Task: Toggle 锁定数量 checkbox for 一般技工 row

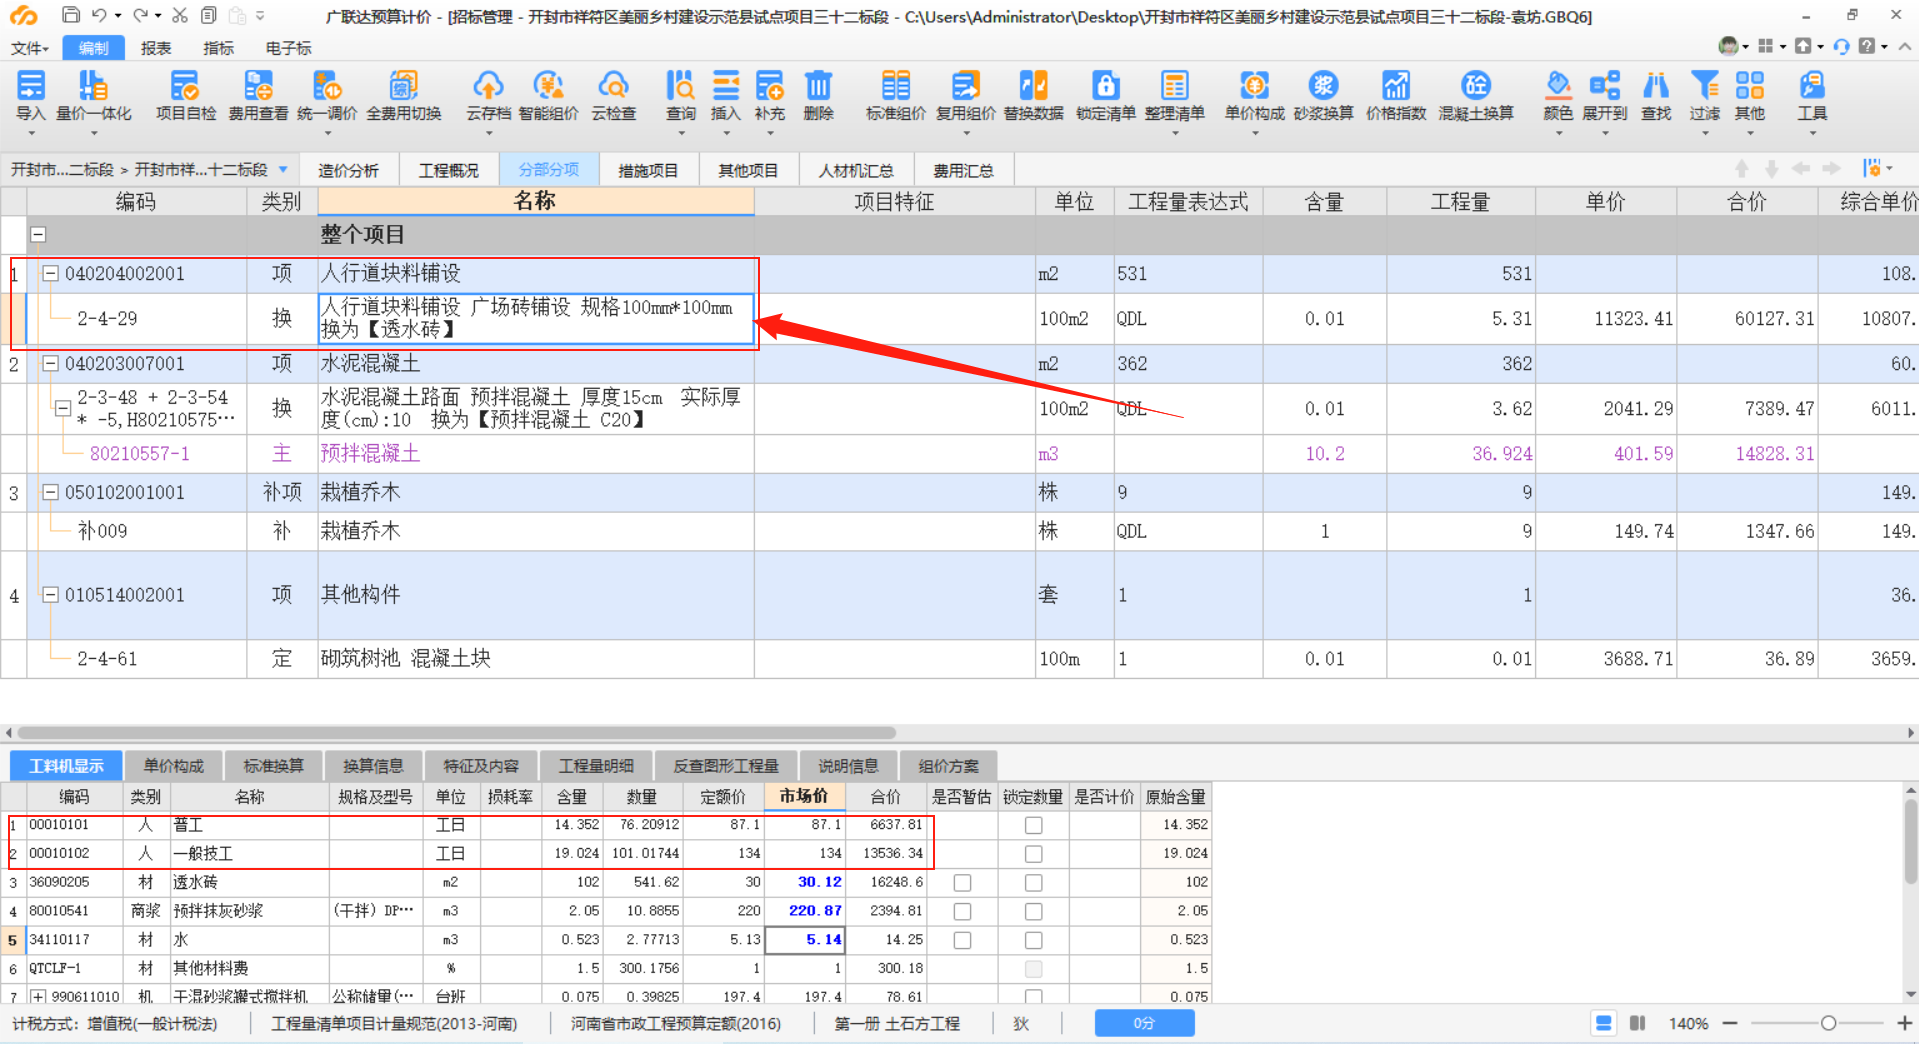Action: (1034, 854)
